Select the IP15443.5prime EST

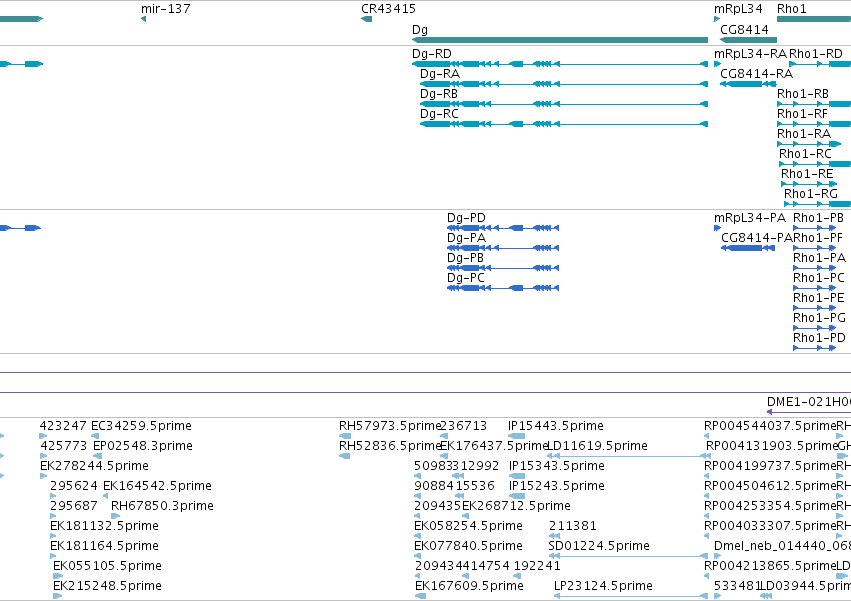click(x=517, y=436)
